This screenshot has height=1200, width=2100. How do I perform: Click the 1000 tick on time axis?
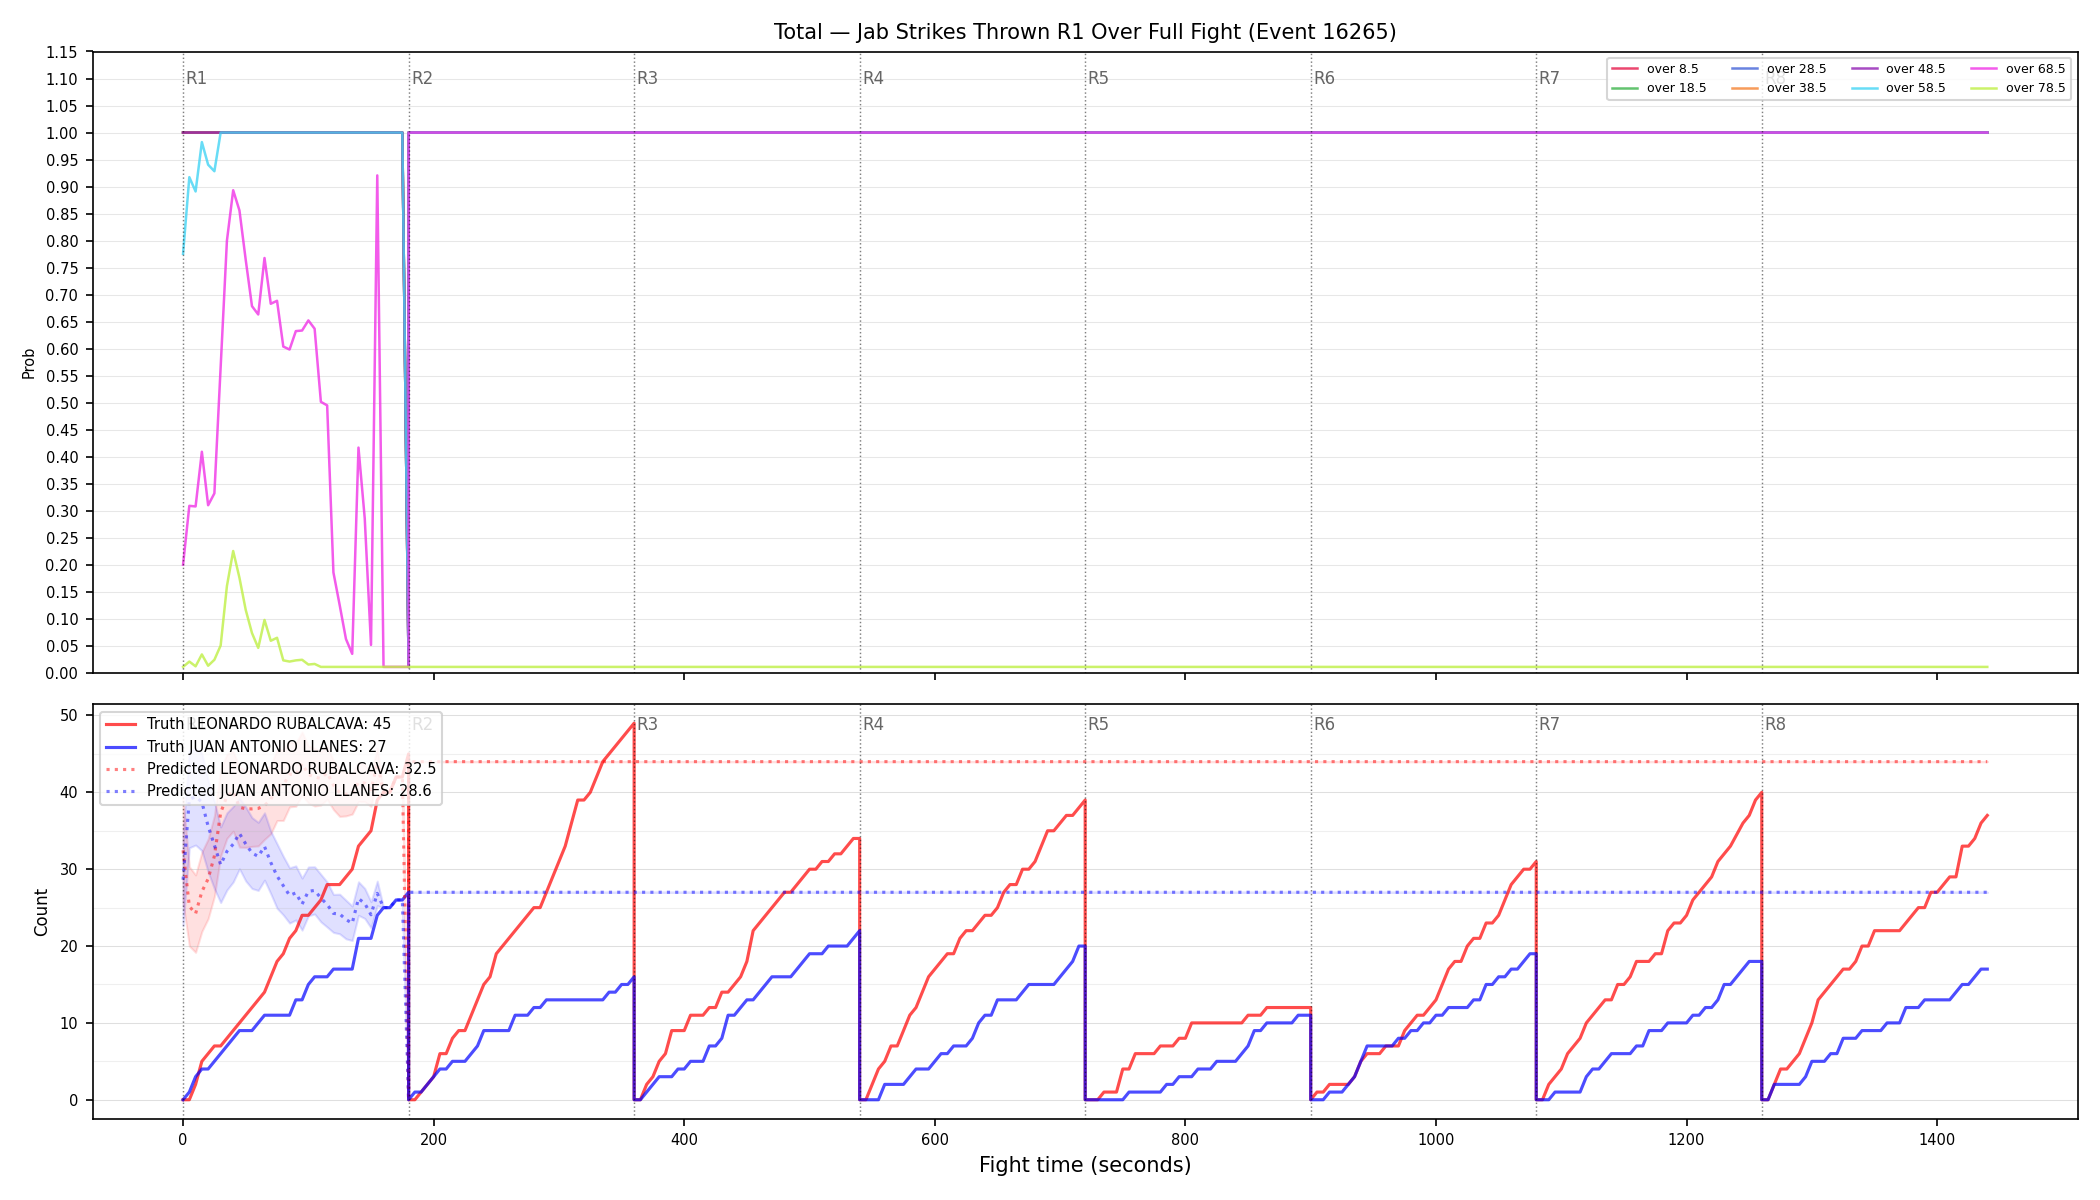(1436, 1139)
